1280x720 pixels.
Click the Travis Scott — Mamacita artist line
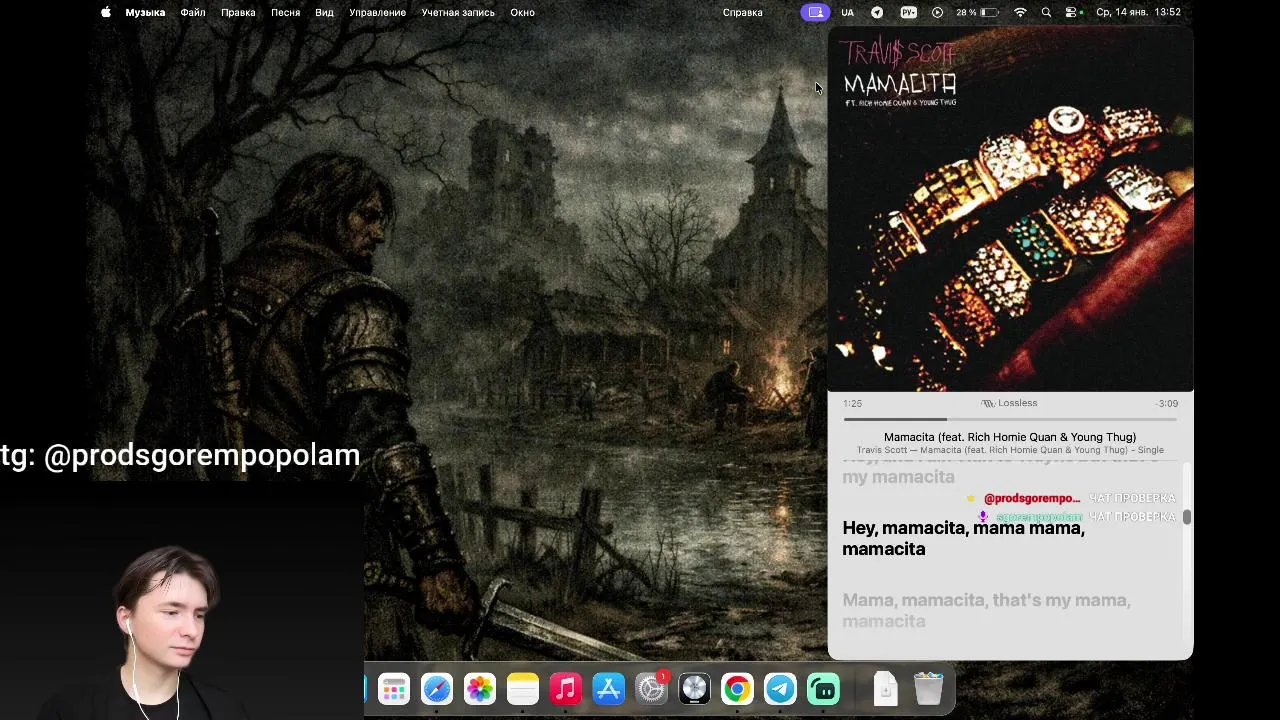(1010, 450)
